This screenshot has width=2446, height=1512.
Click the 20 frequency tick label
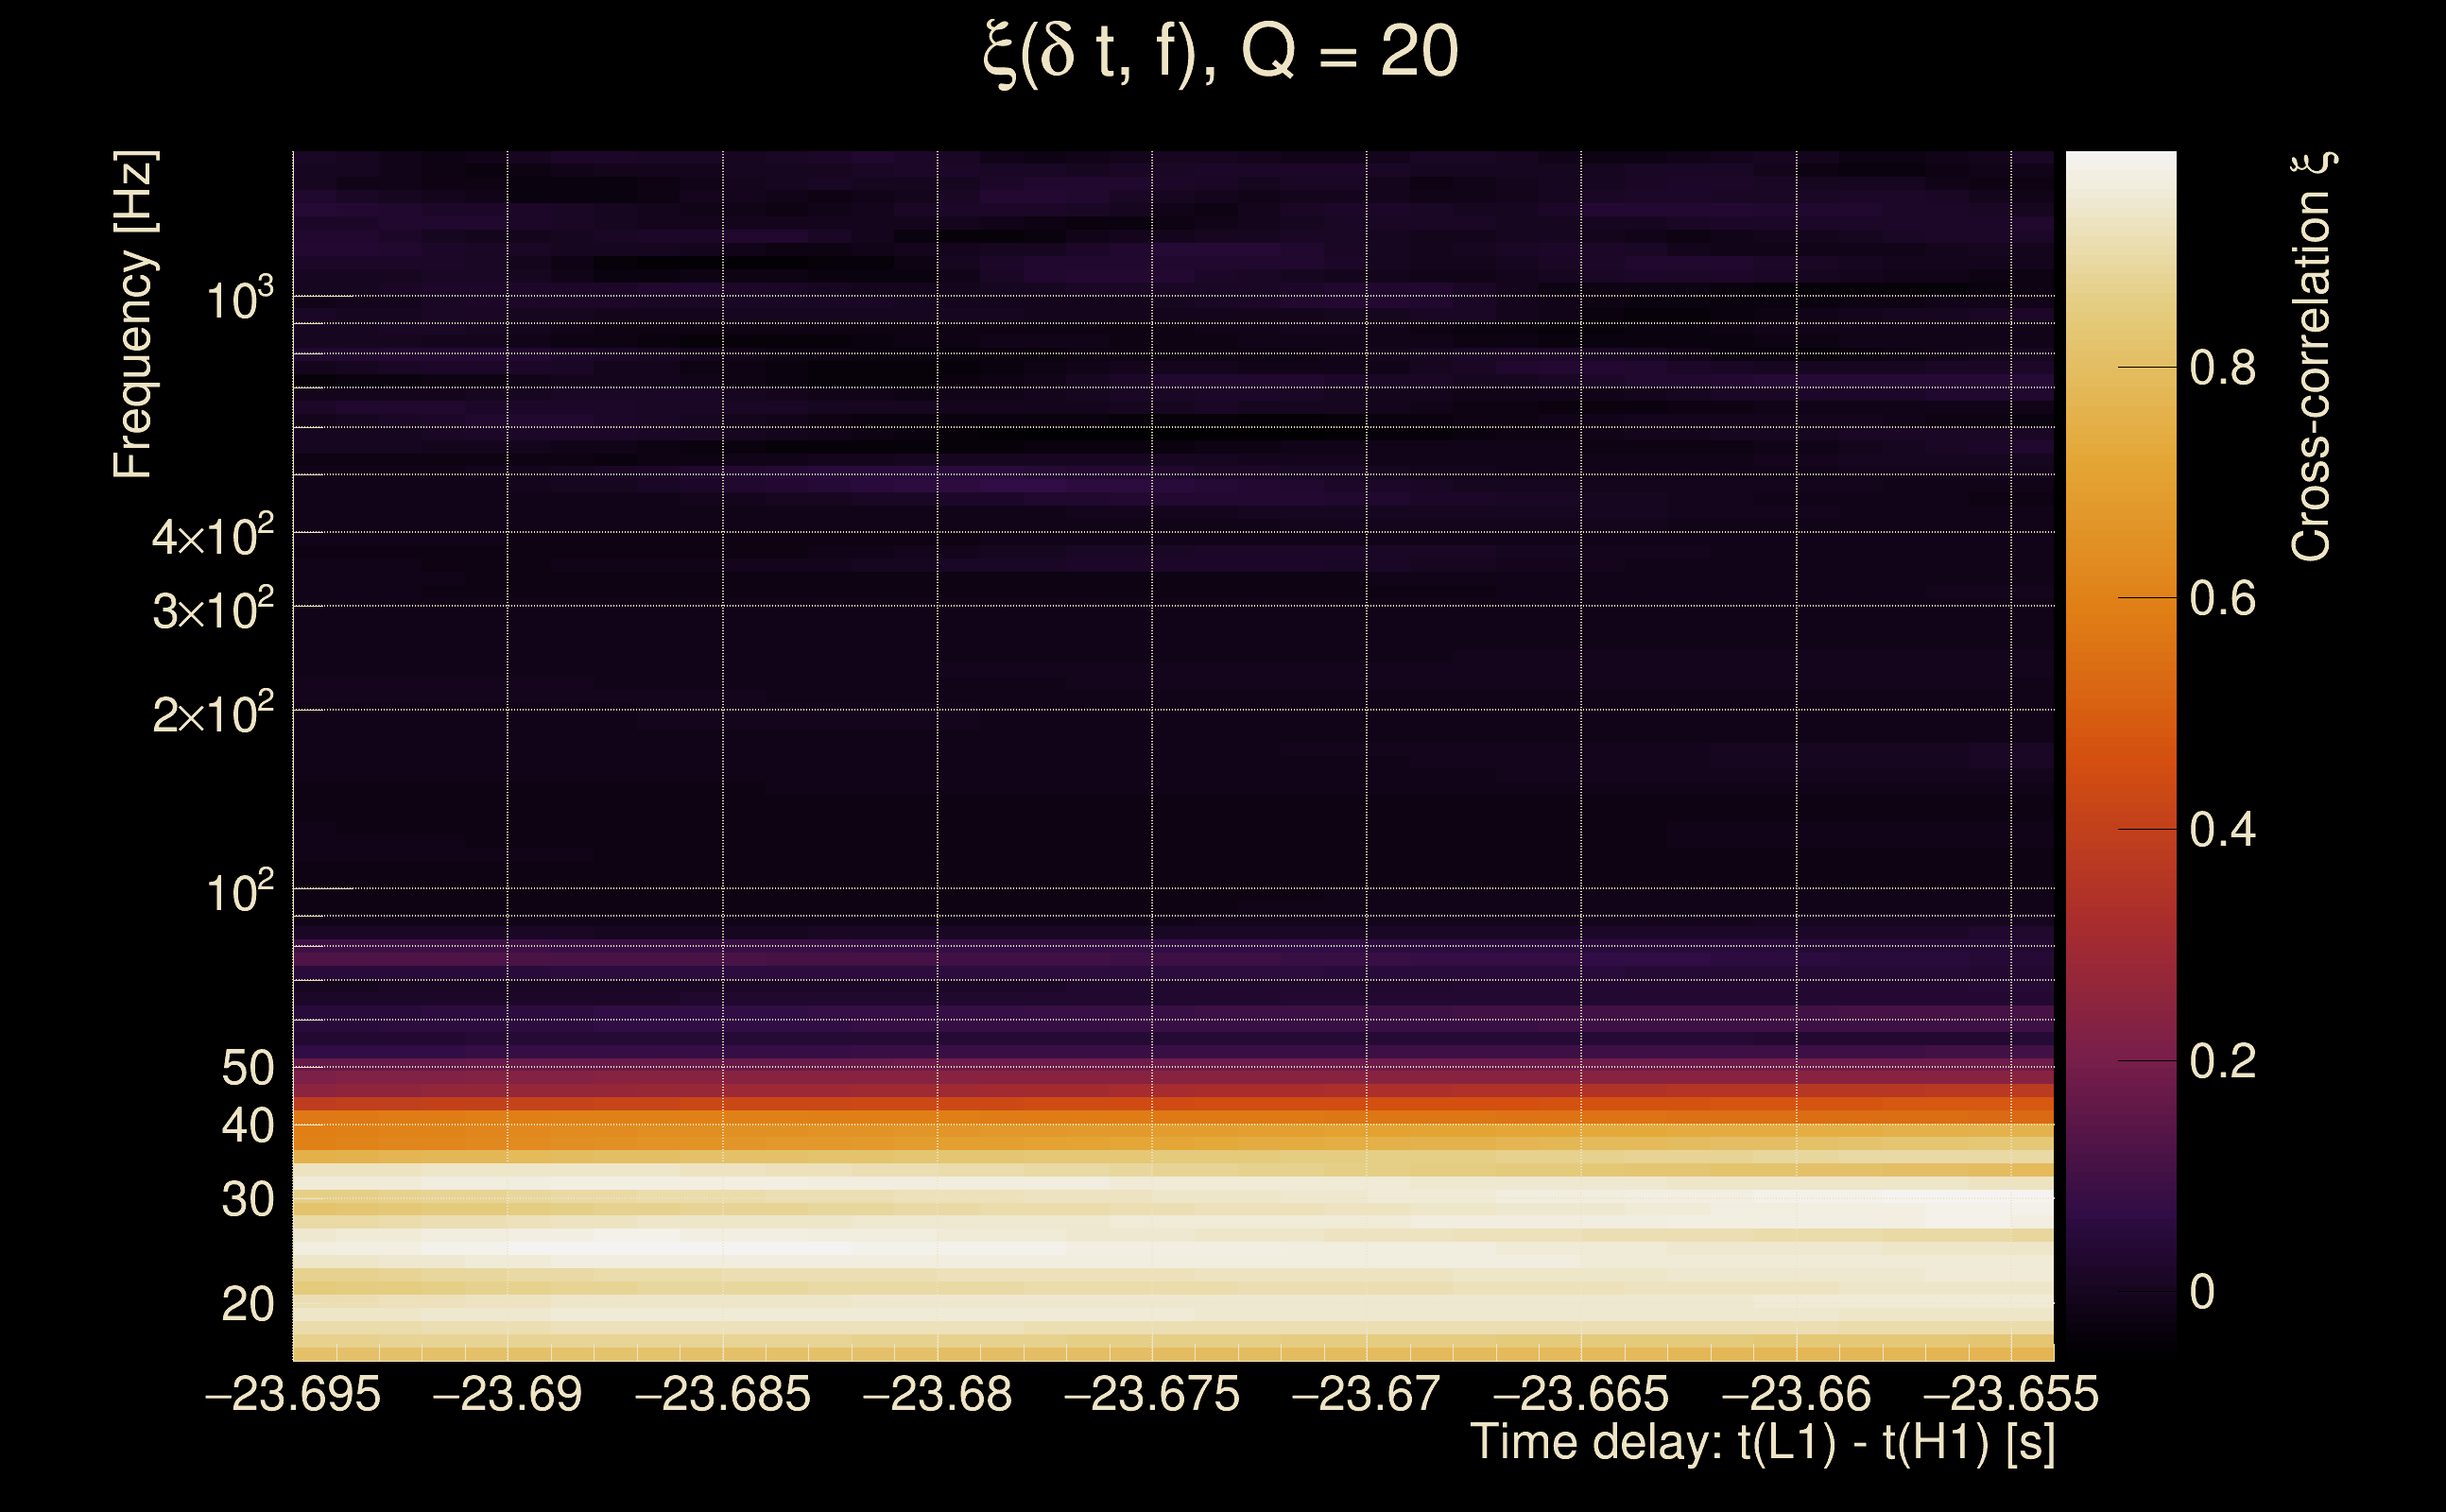[x=247, y=1305]
